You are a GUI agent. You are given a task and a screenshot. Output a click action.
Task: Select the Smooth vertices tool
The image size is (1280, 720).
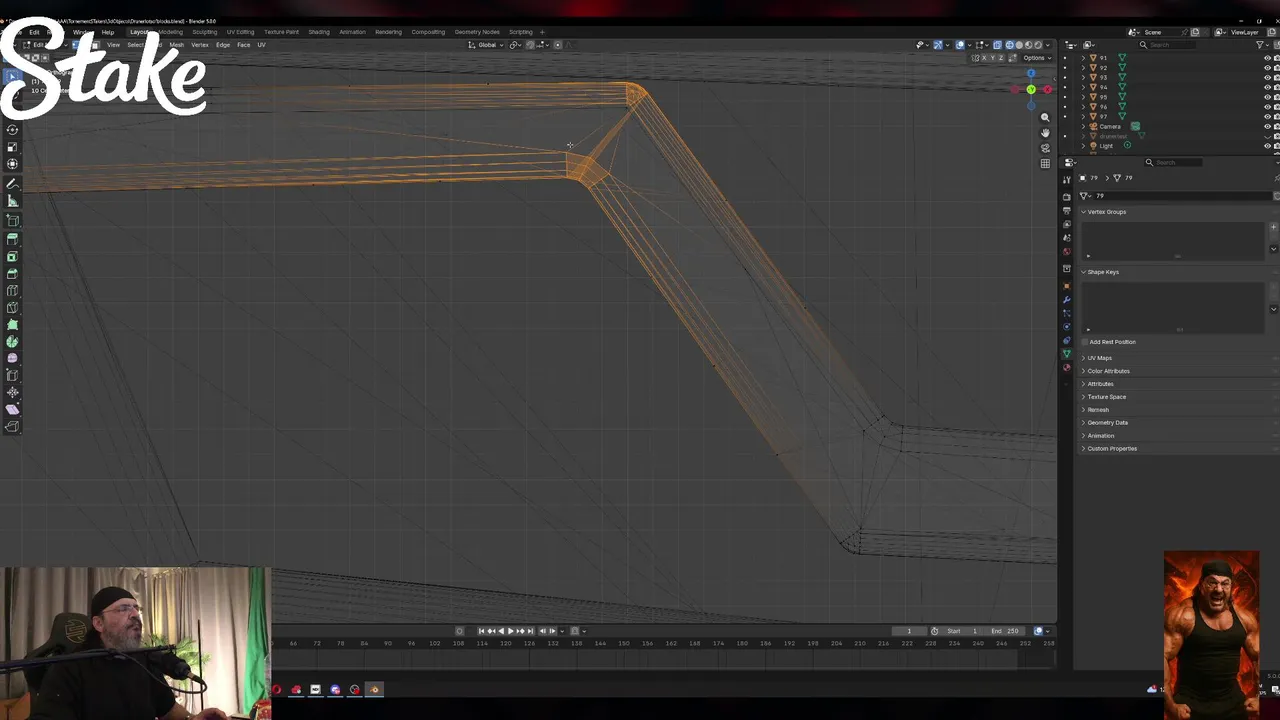click(x=12, y=358)
